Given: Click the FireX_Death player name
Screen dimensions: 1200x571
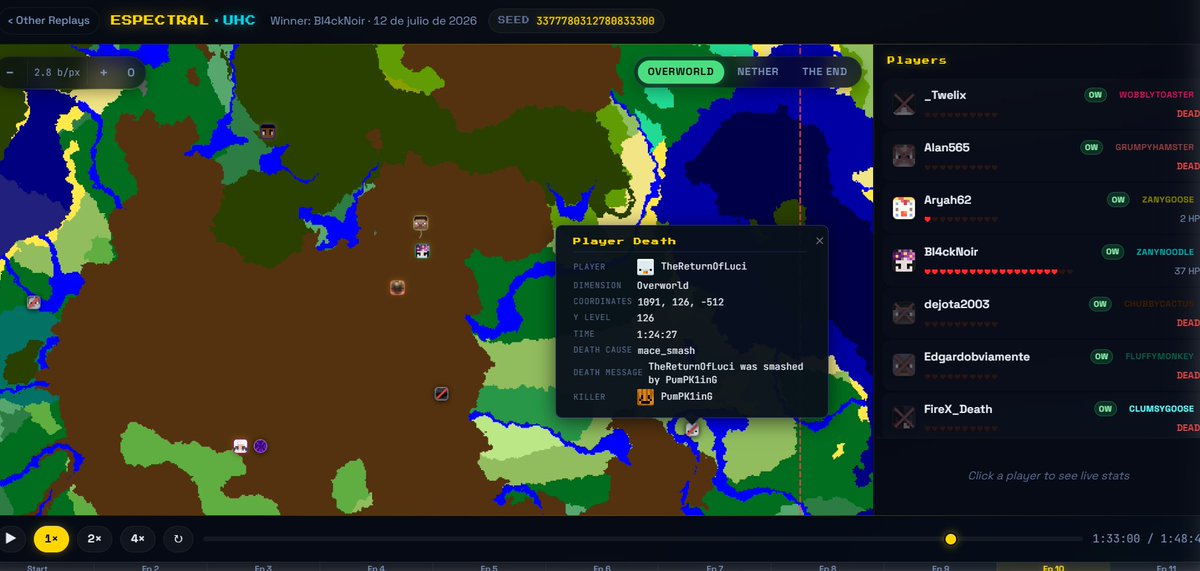Looking at the screenshot, I should point(958,409).
